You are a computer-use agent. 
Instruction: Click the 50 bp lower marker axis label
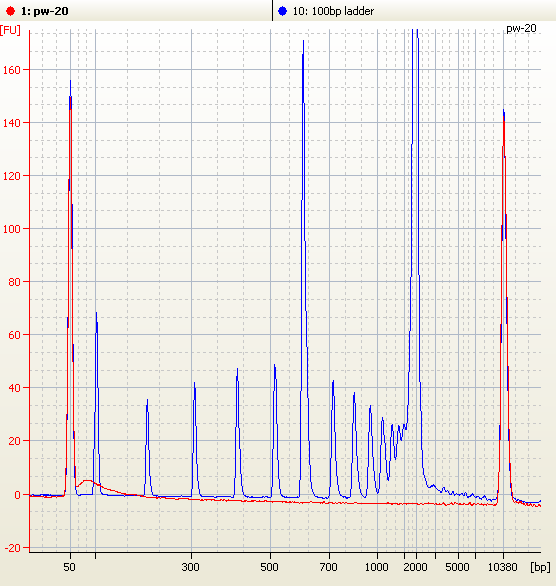(69, 567)
